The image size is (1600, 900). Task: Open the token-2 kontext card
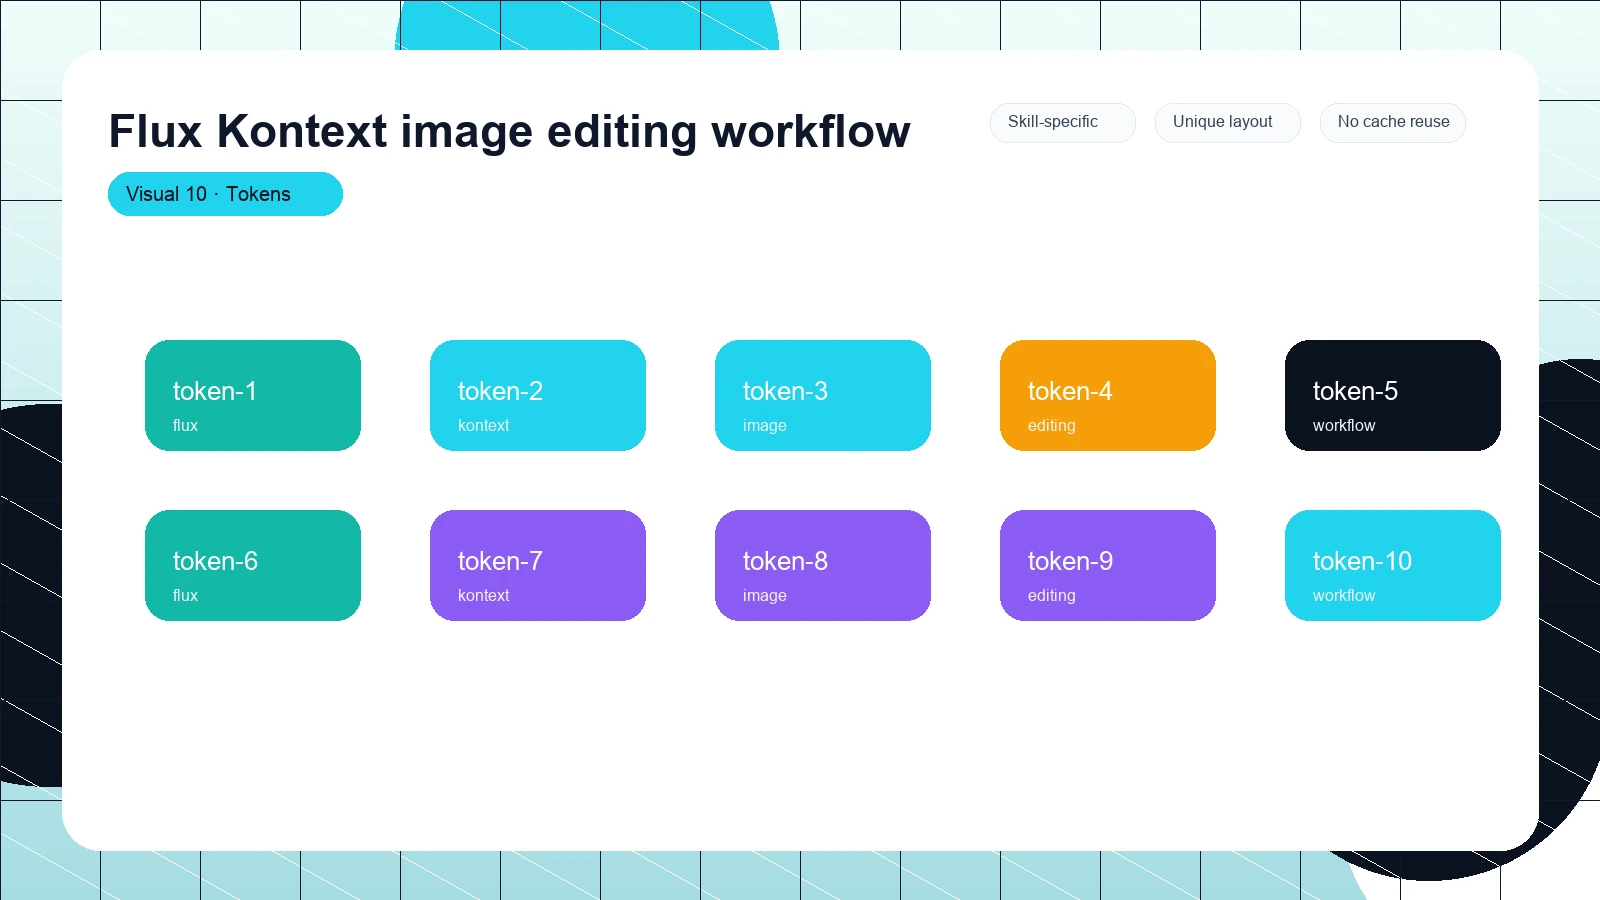[538, 395]
